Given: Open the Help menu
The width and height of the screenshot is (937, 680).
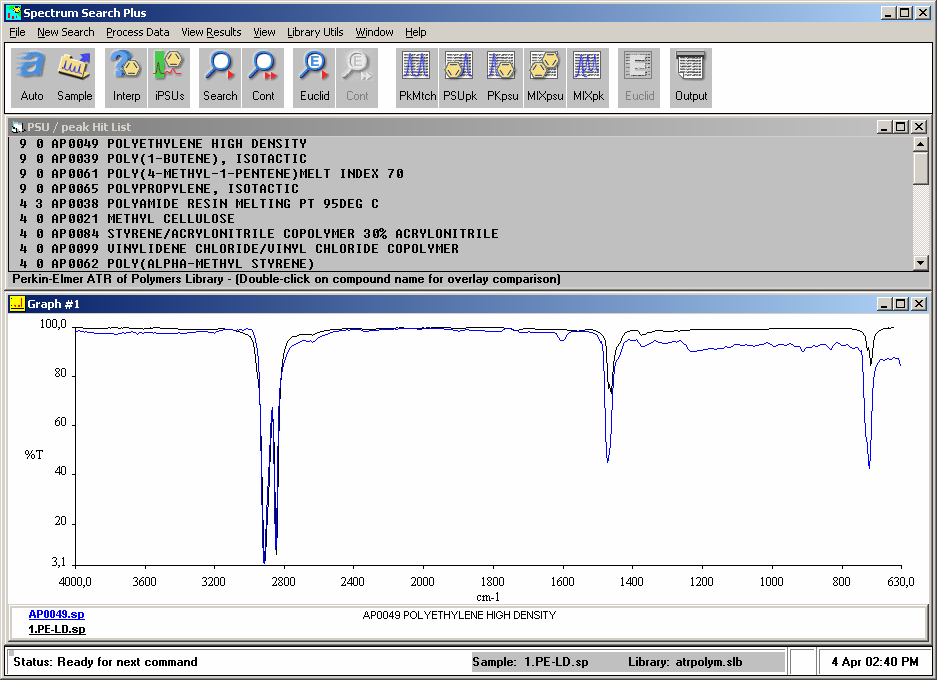Looking at the screenshot, I should pos(415,32).
